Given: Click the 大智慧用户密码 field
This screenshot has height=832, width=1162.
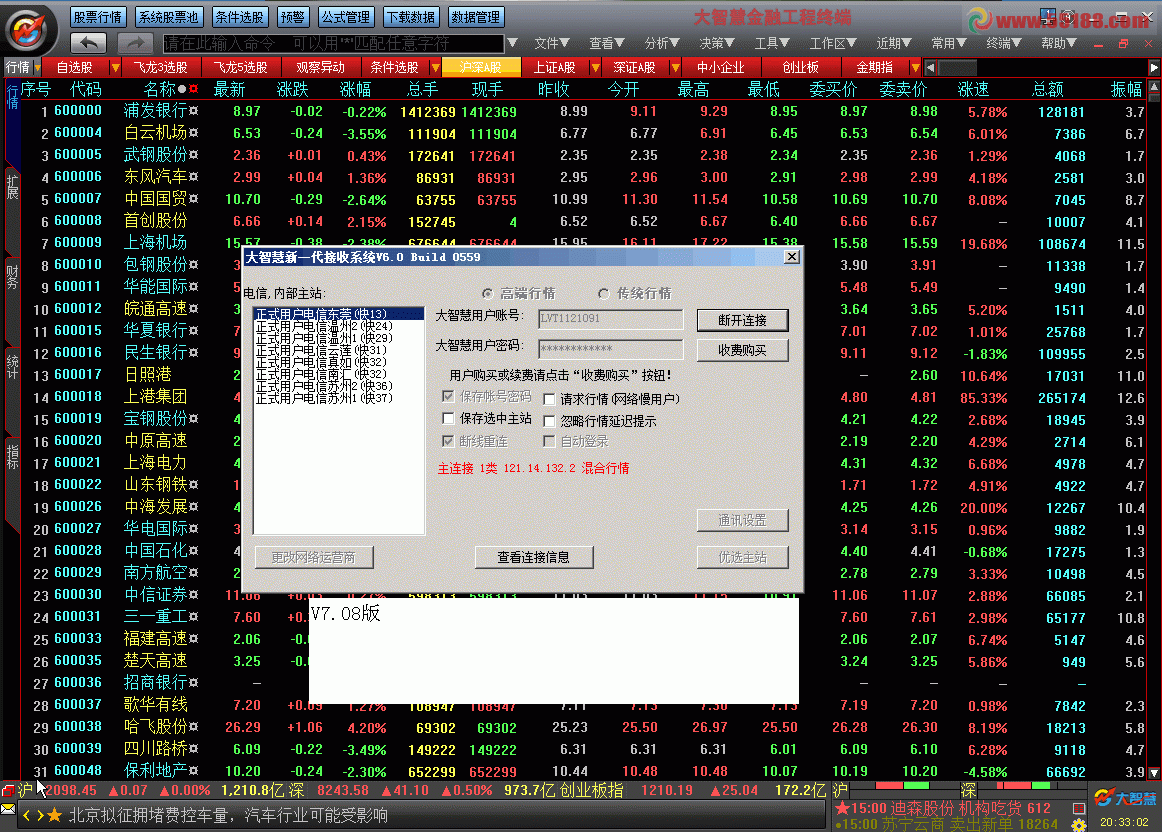Looking at the screenshot, I should tap(611, 349).
